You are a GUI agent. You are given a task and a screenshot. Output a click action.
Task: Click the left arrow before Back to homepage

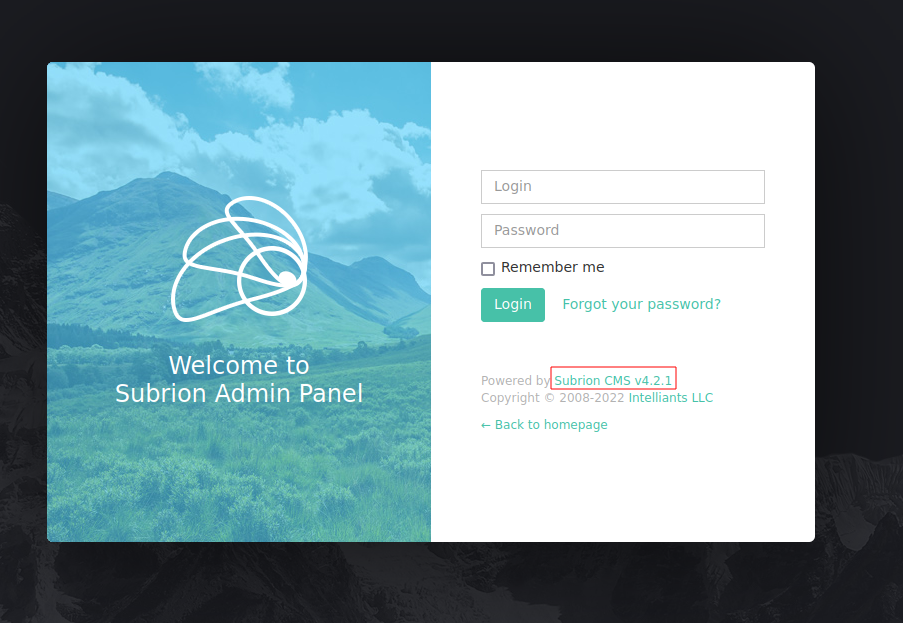pos(486,425)
